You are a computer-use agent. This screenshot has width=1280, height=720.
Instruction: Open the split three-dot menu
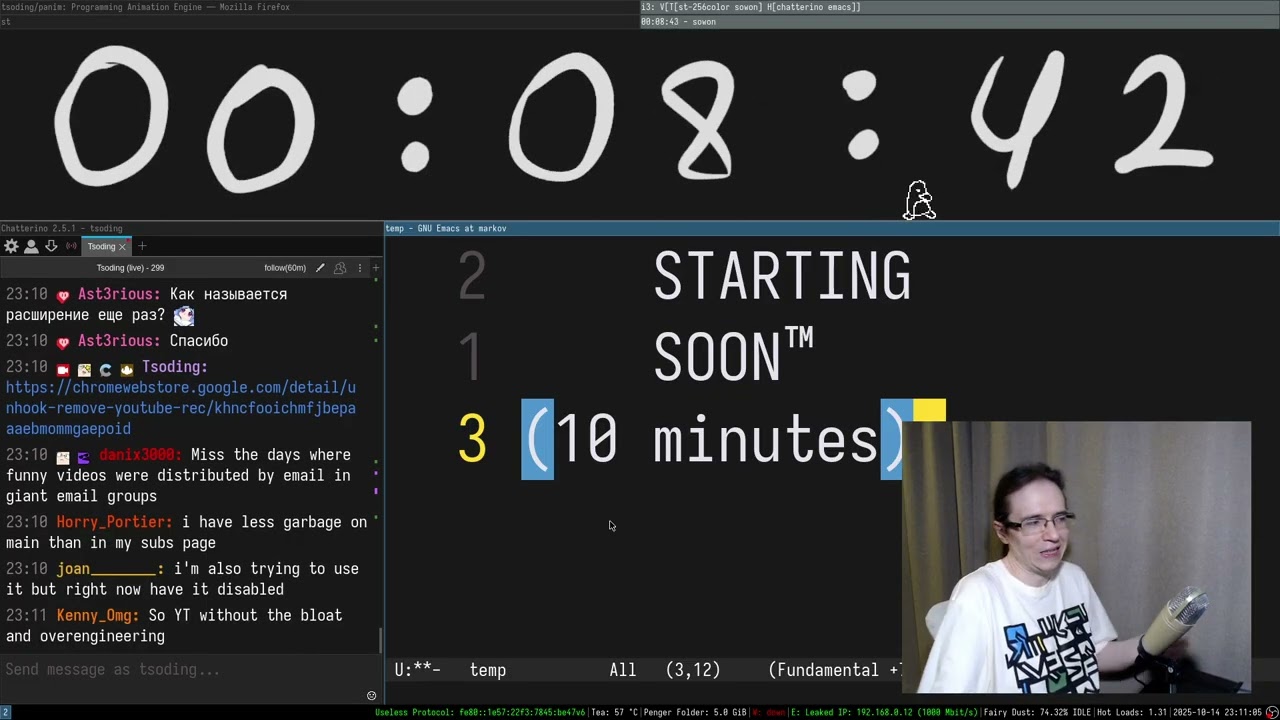(360, 268)
